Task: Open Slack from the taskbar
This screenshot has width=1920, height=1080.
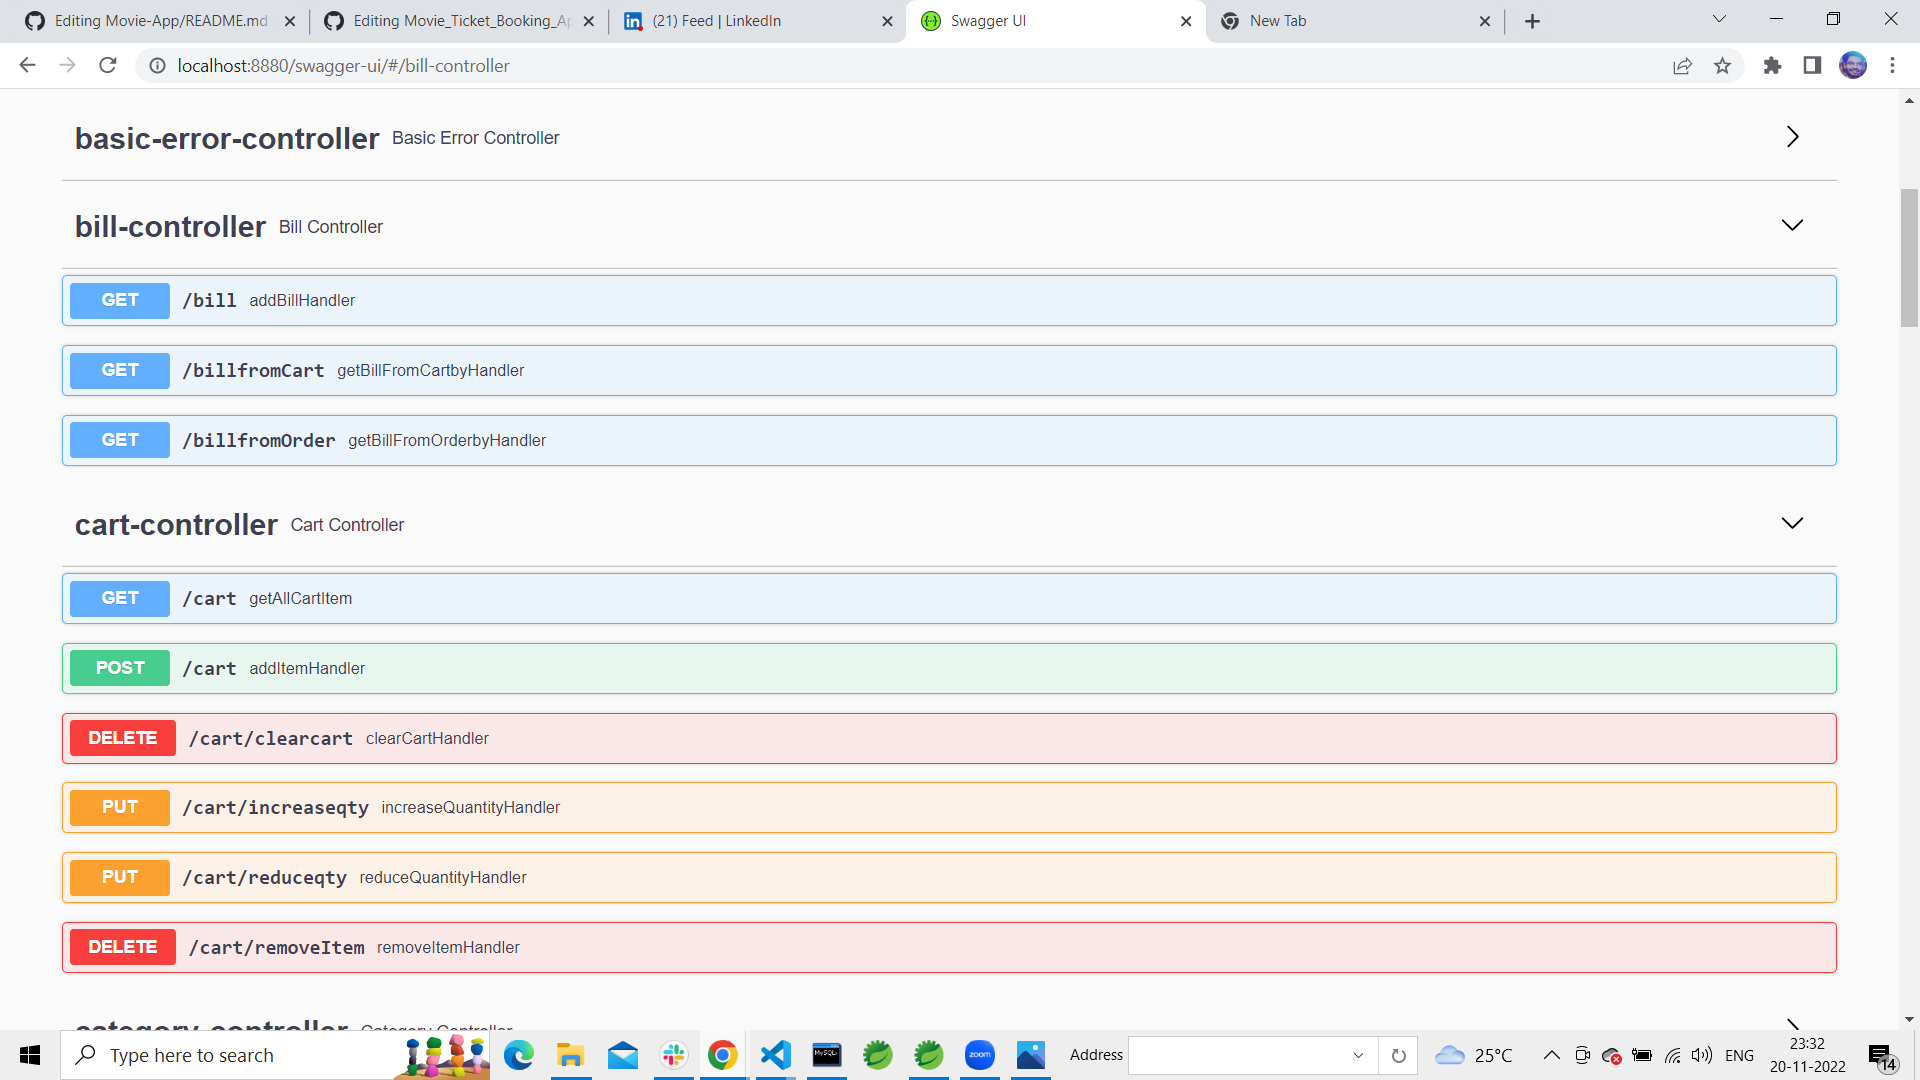Action: pyautogui.click(x=674, y=1055)
